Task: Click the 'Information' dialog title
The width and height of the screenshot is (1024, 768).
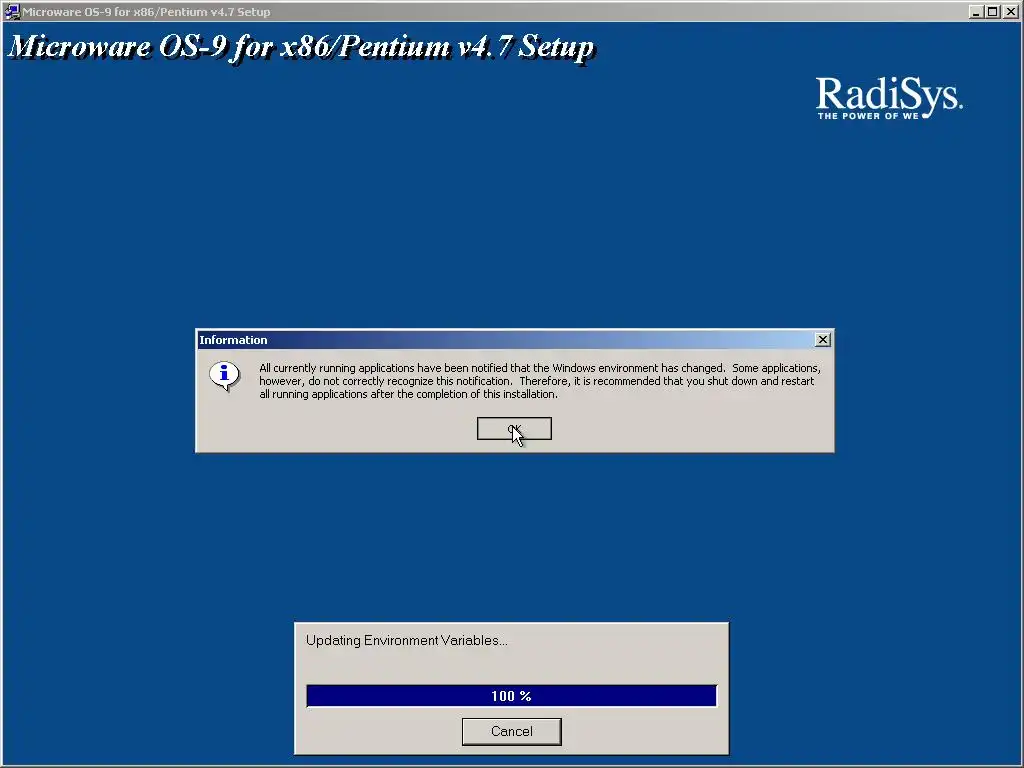Action: coord(233,340)
